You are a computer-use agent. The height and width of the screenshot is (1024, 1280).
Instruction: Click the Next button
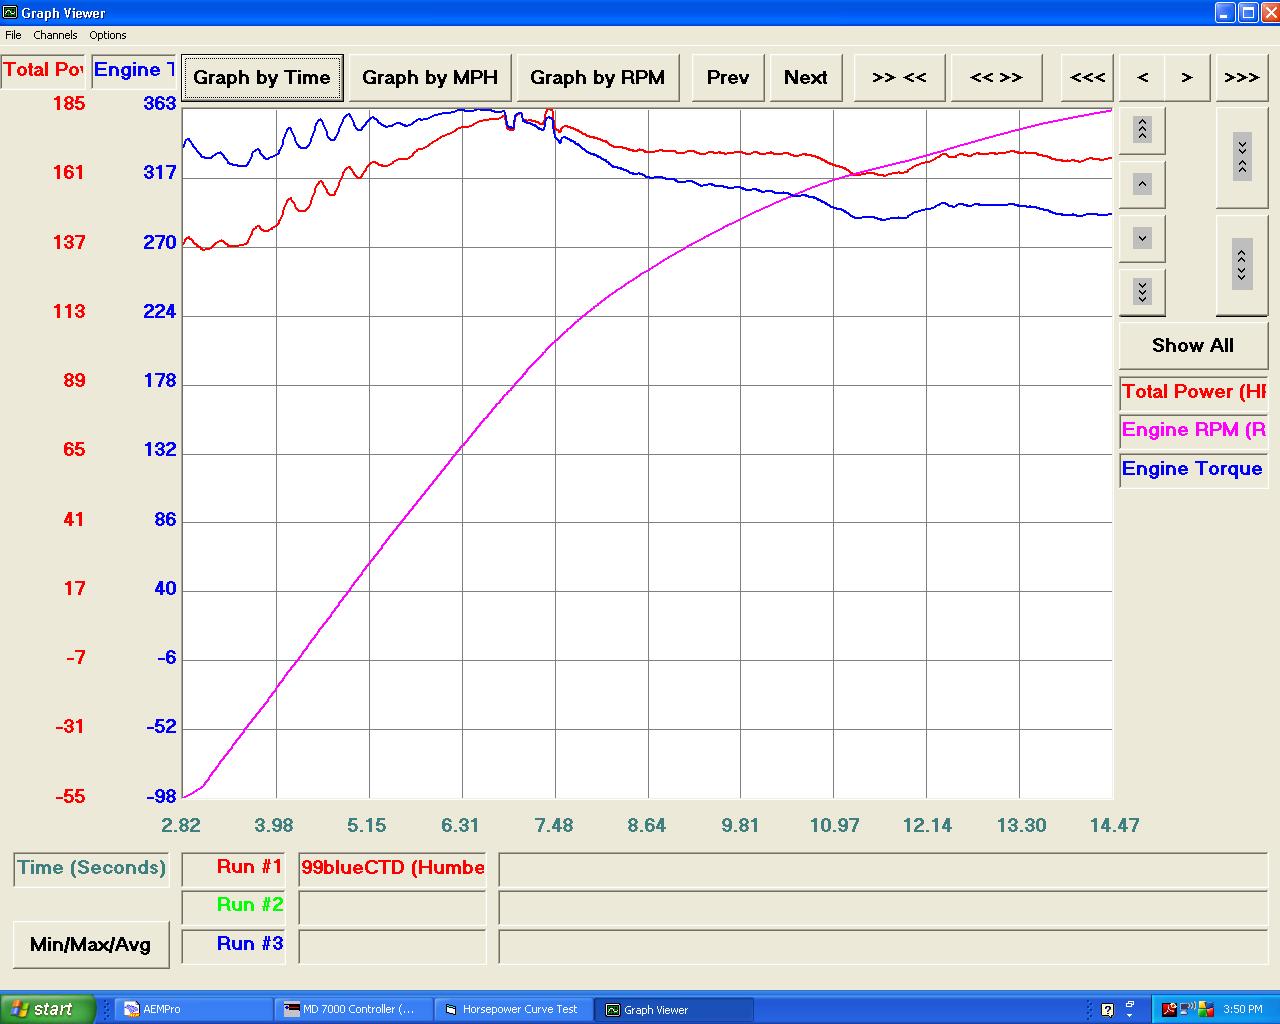pyautogui.click(x=806, y=78)
